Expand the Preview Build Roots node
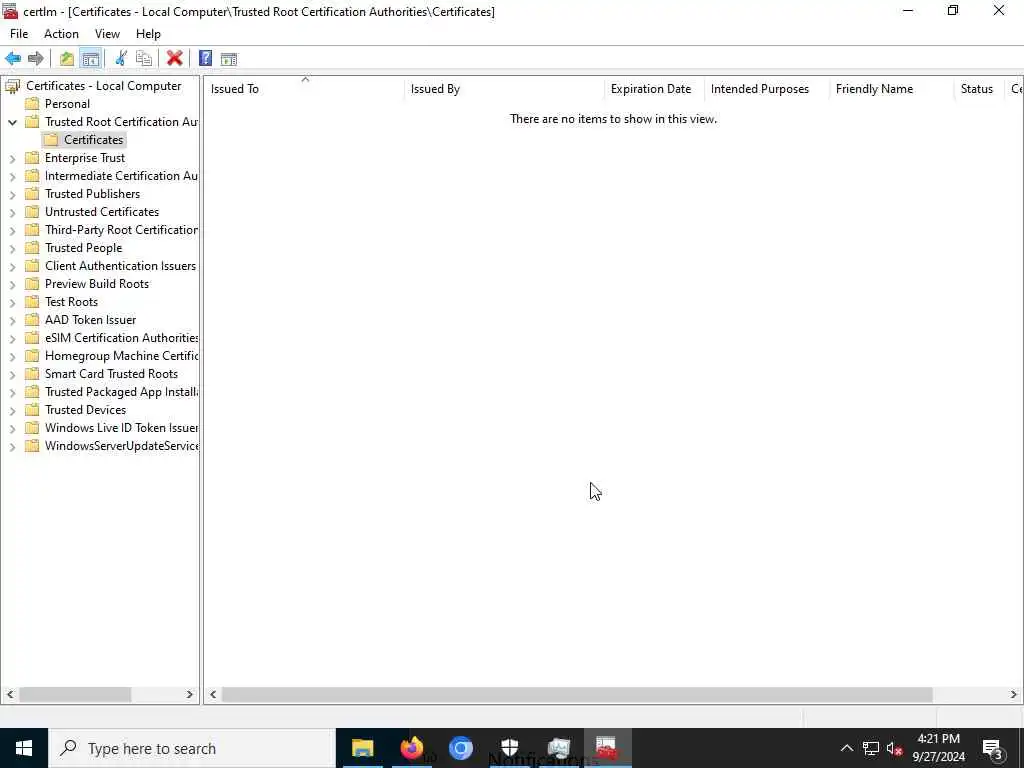The image size is (1024, 768). (x=12, y=284)
